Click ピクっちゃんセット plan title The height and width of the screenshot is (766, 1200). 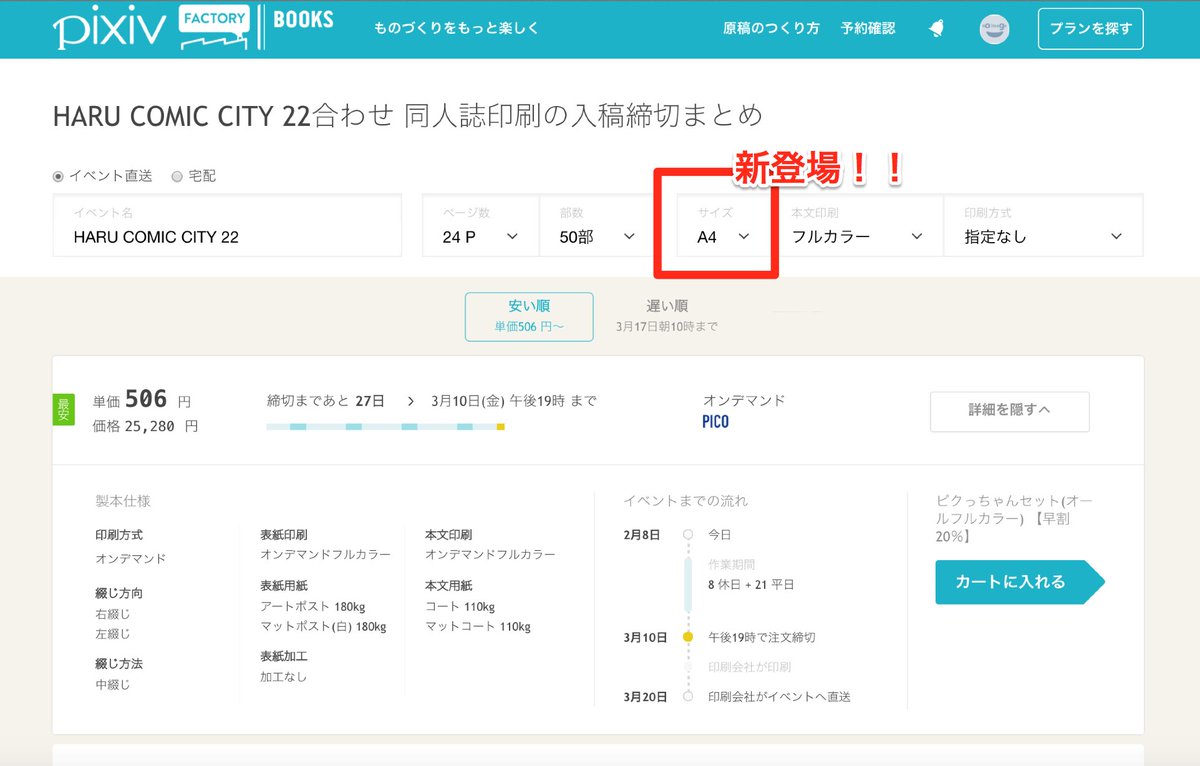pyautogui.click(x=1014, y=518)
